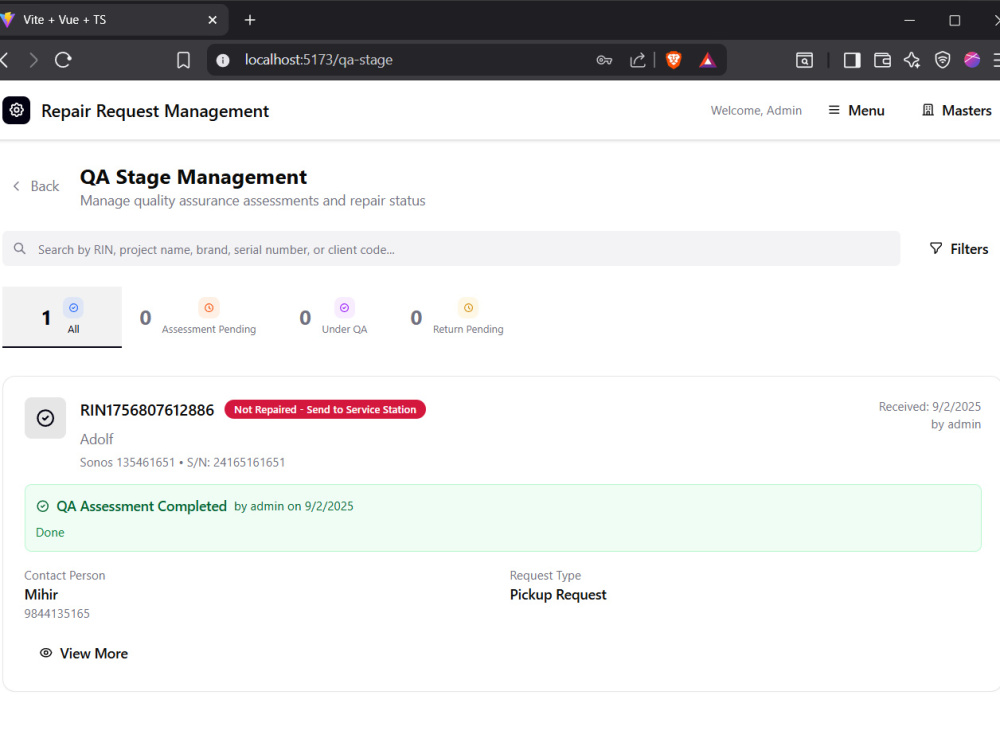Open Brave Rewards triangle icon
The width and height of the screenshot is (1000, 750).
pyautogui.click(x=707, y=60)
